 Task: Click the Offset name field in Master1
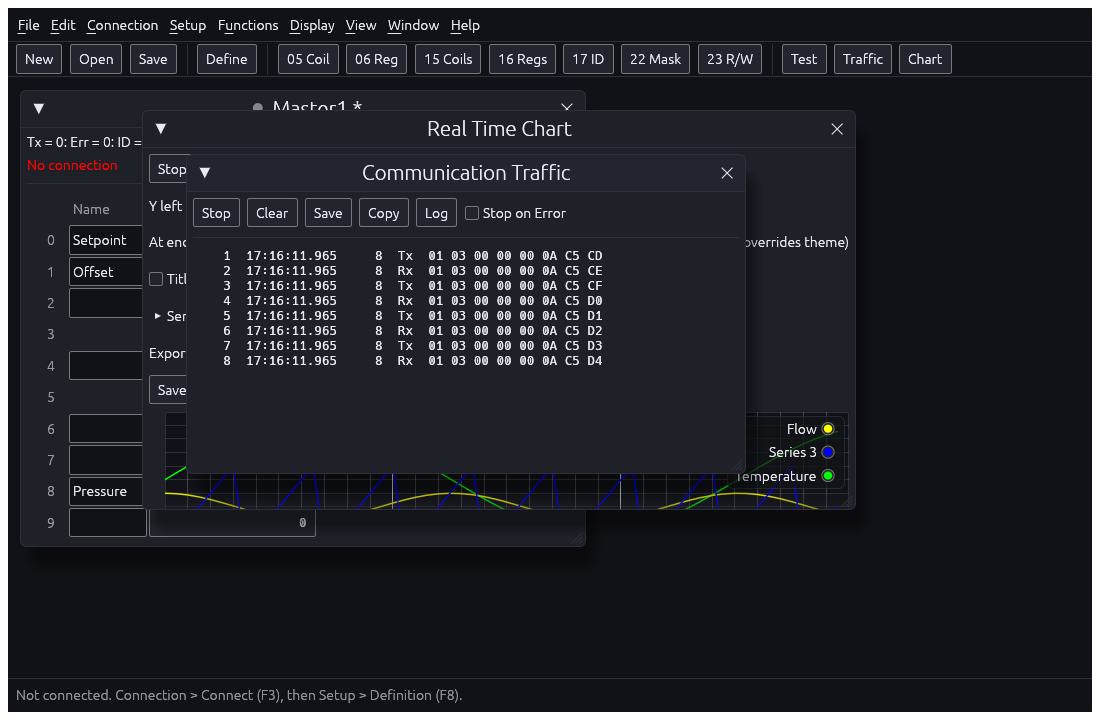pos(106,272)
